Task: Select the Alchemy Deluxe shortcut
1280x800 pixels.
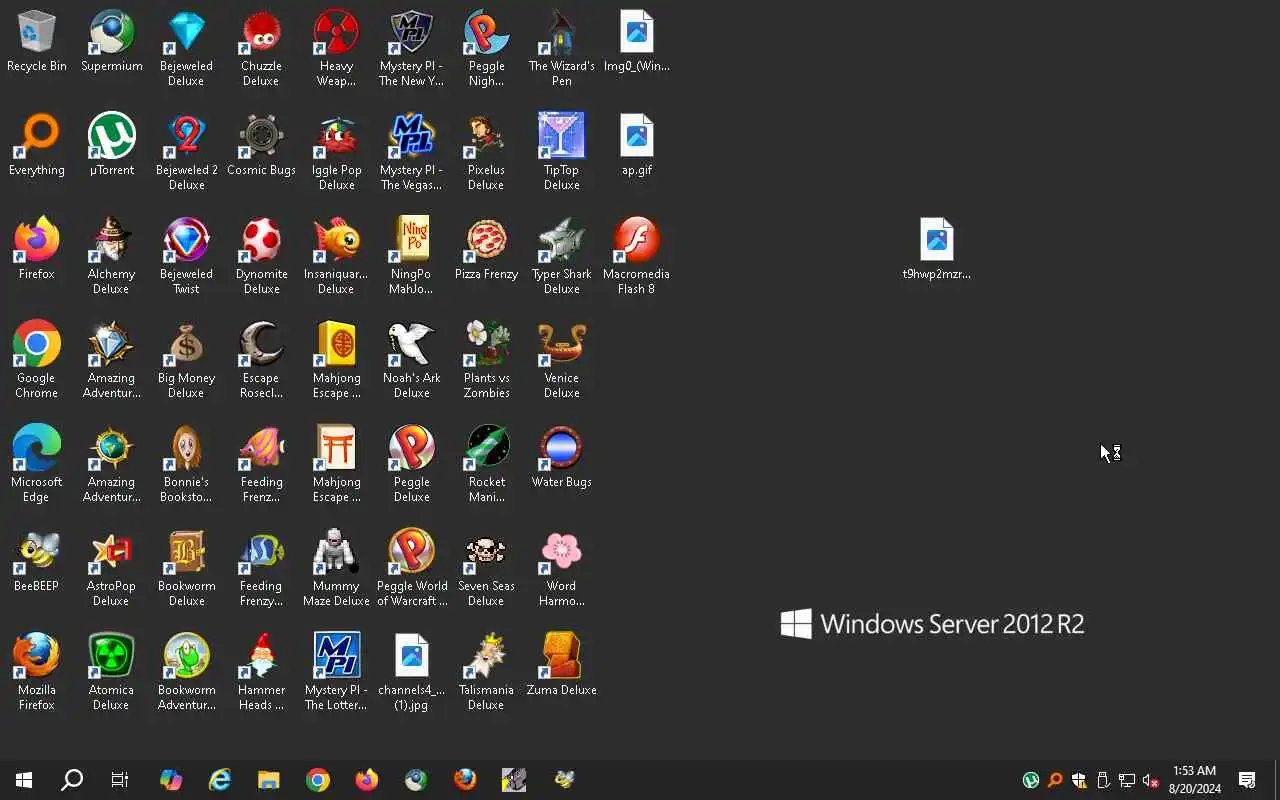Action: [111, 257]
